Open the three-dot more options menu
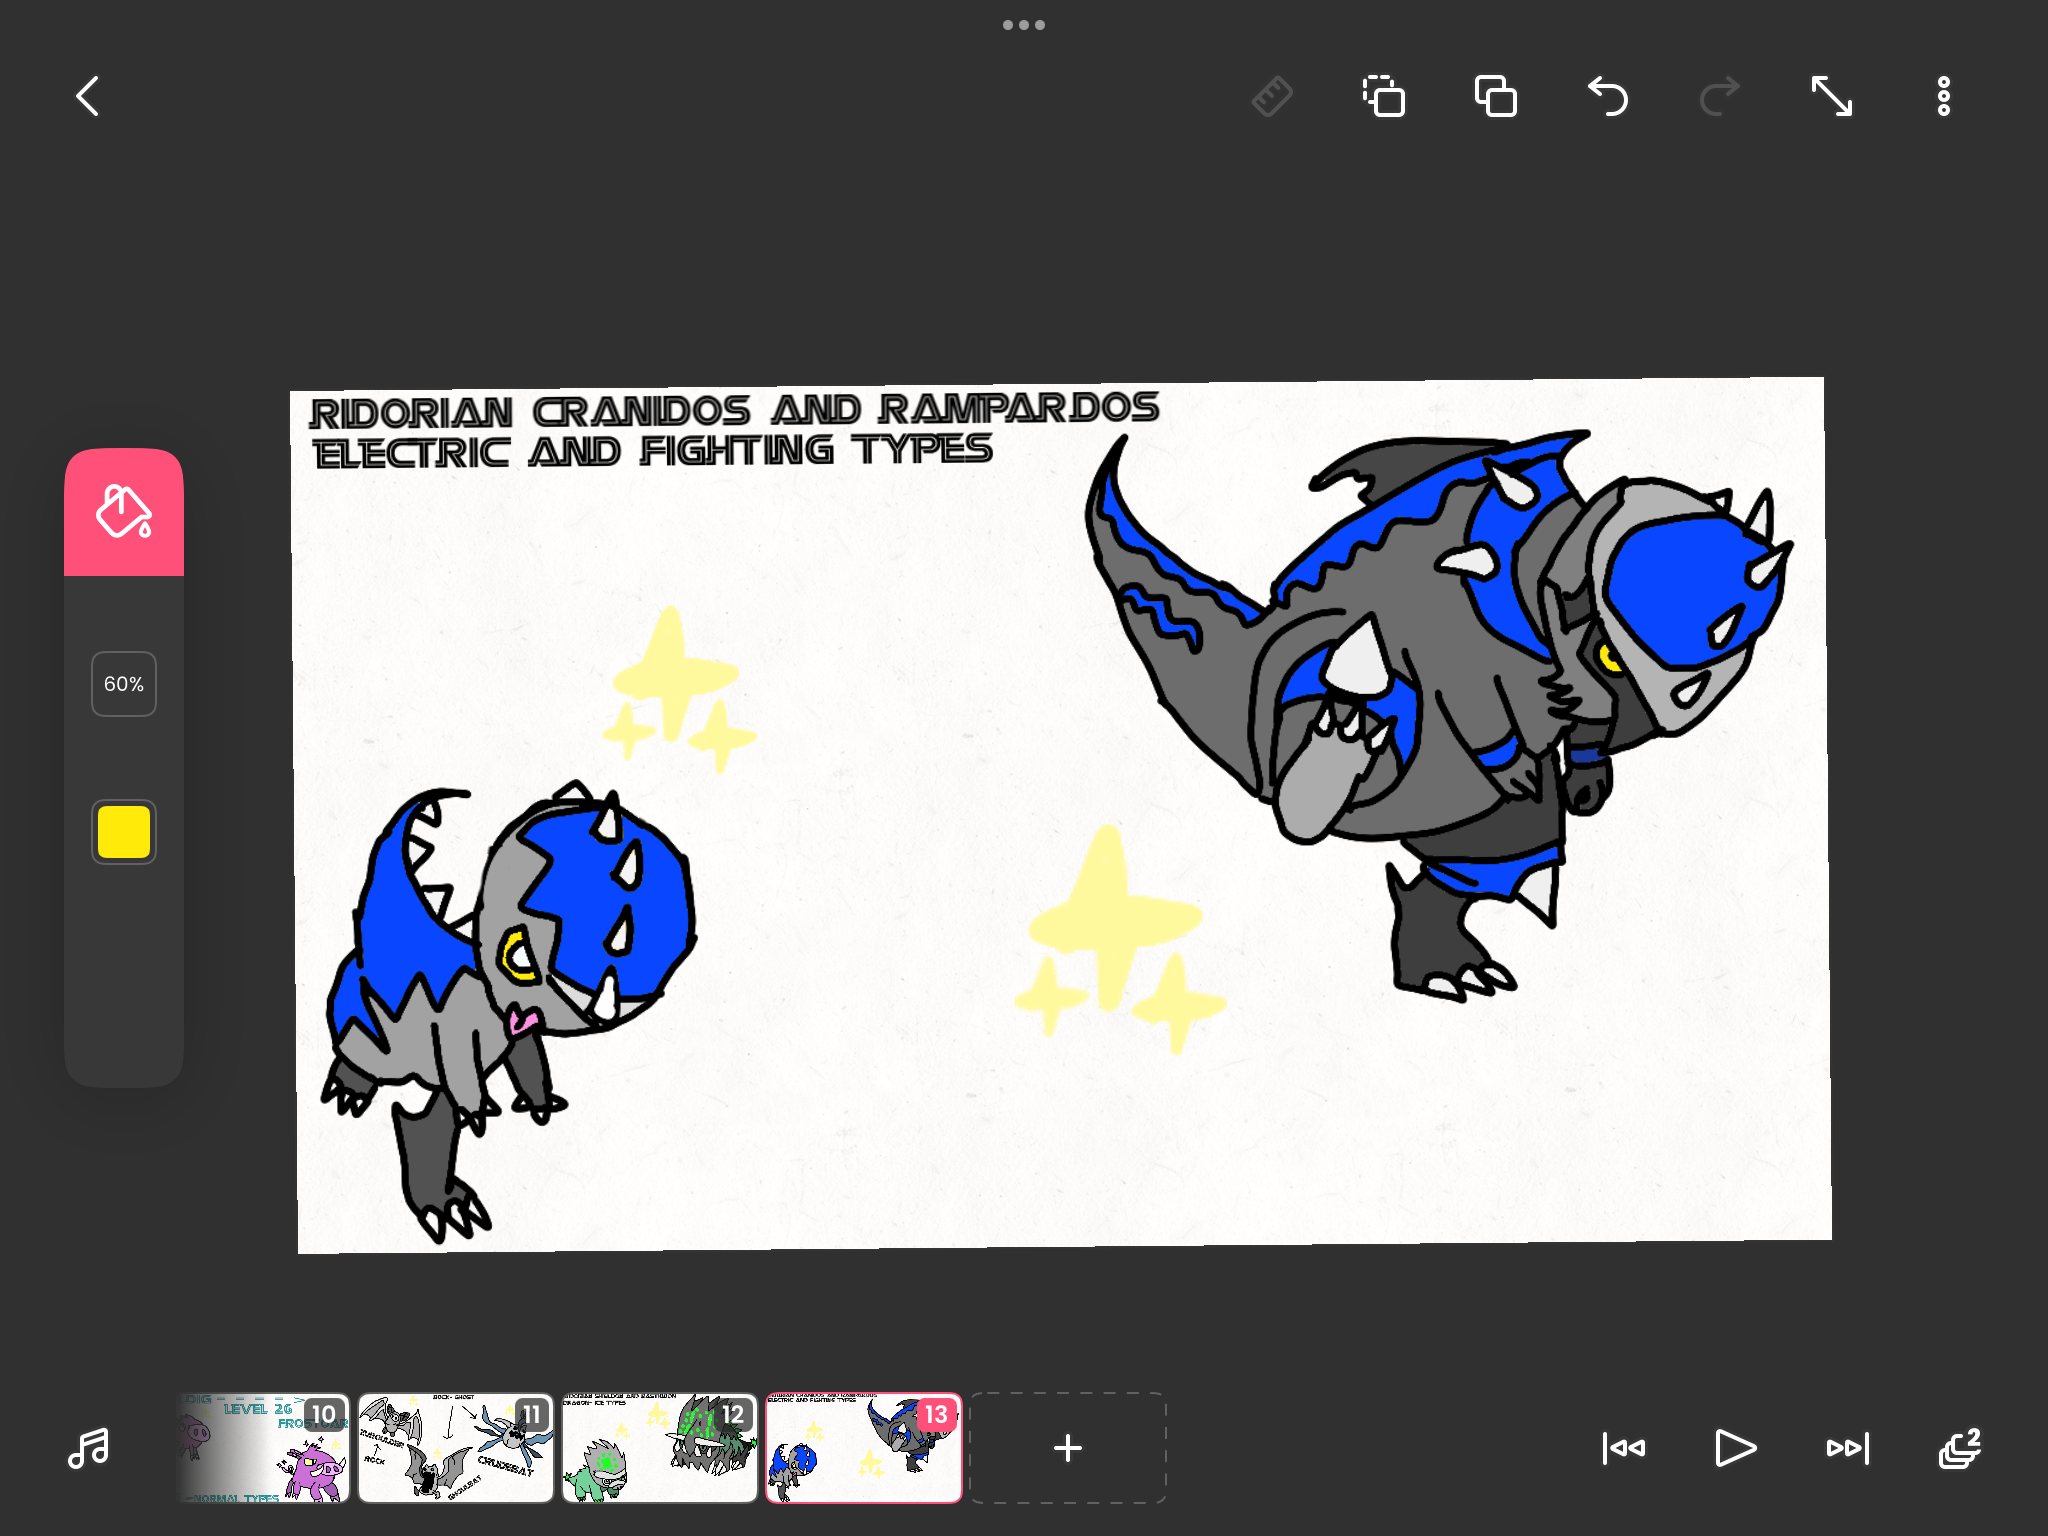2048x1536 pixels. point(1944,97)
